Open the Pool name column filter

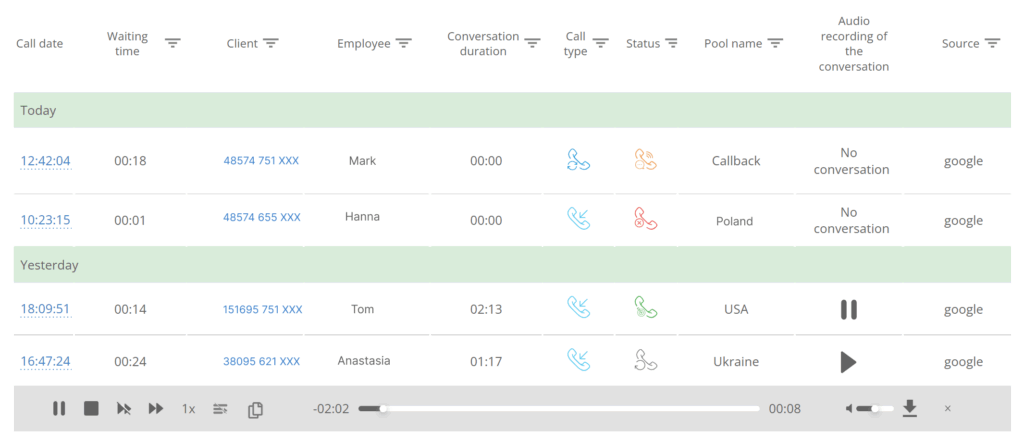775,43
